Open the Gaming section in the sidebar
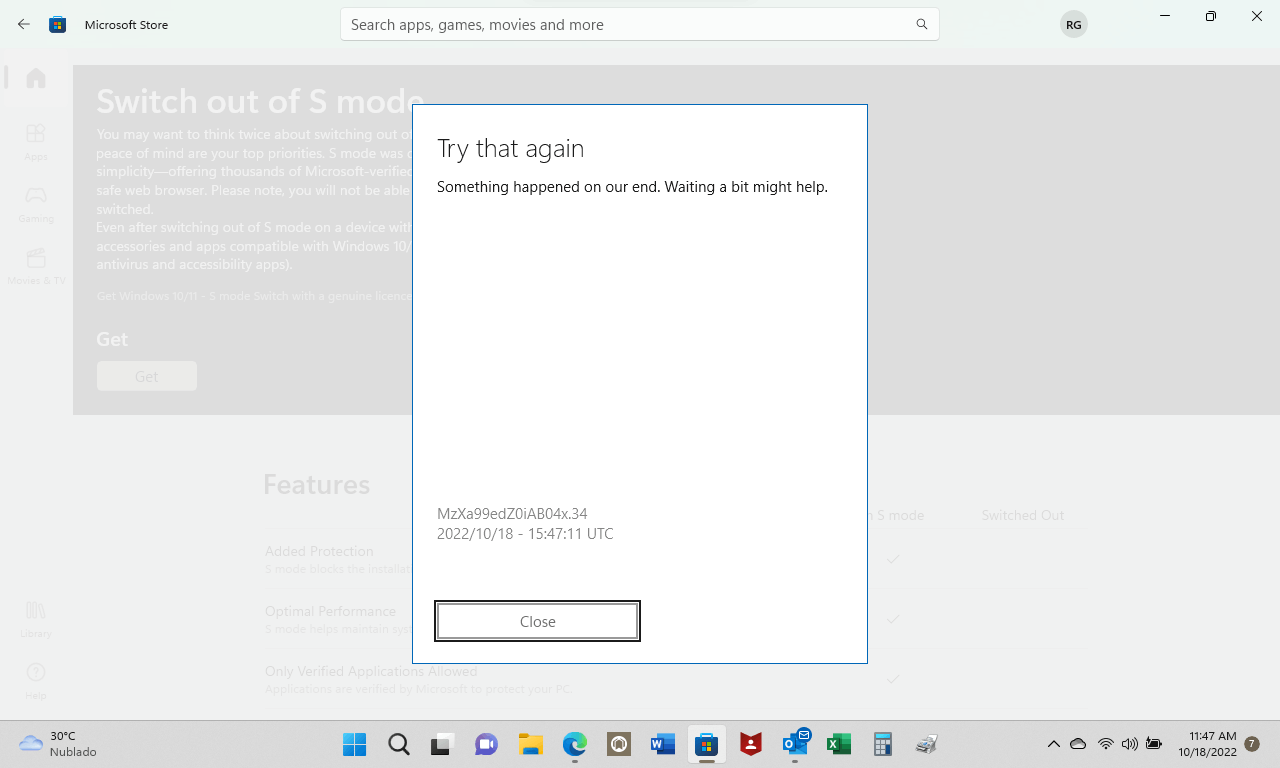The width and height of the screenshot is (1280, 768). pos(36,203)
